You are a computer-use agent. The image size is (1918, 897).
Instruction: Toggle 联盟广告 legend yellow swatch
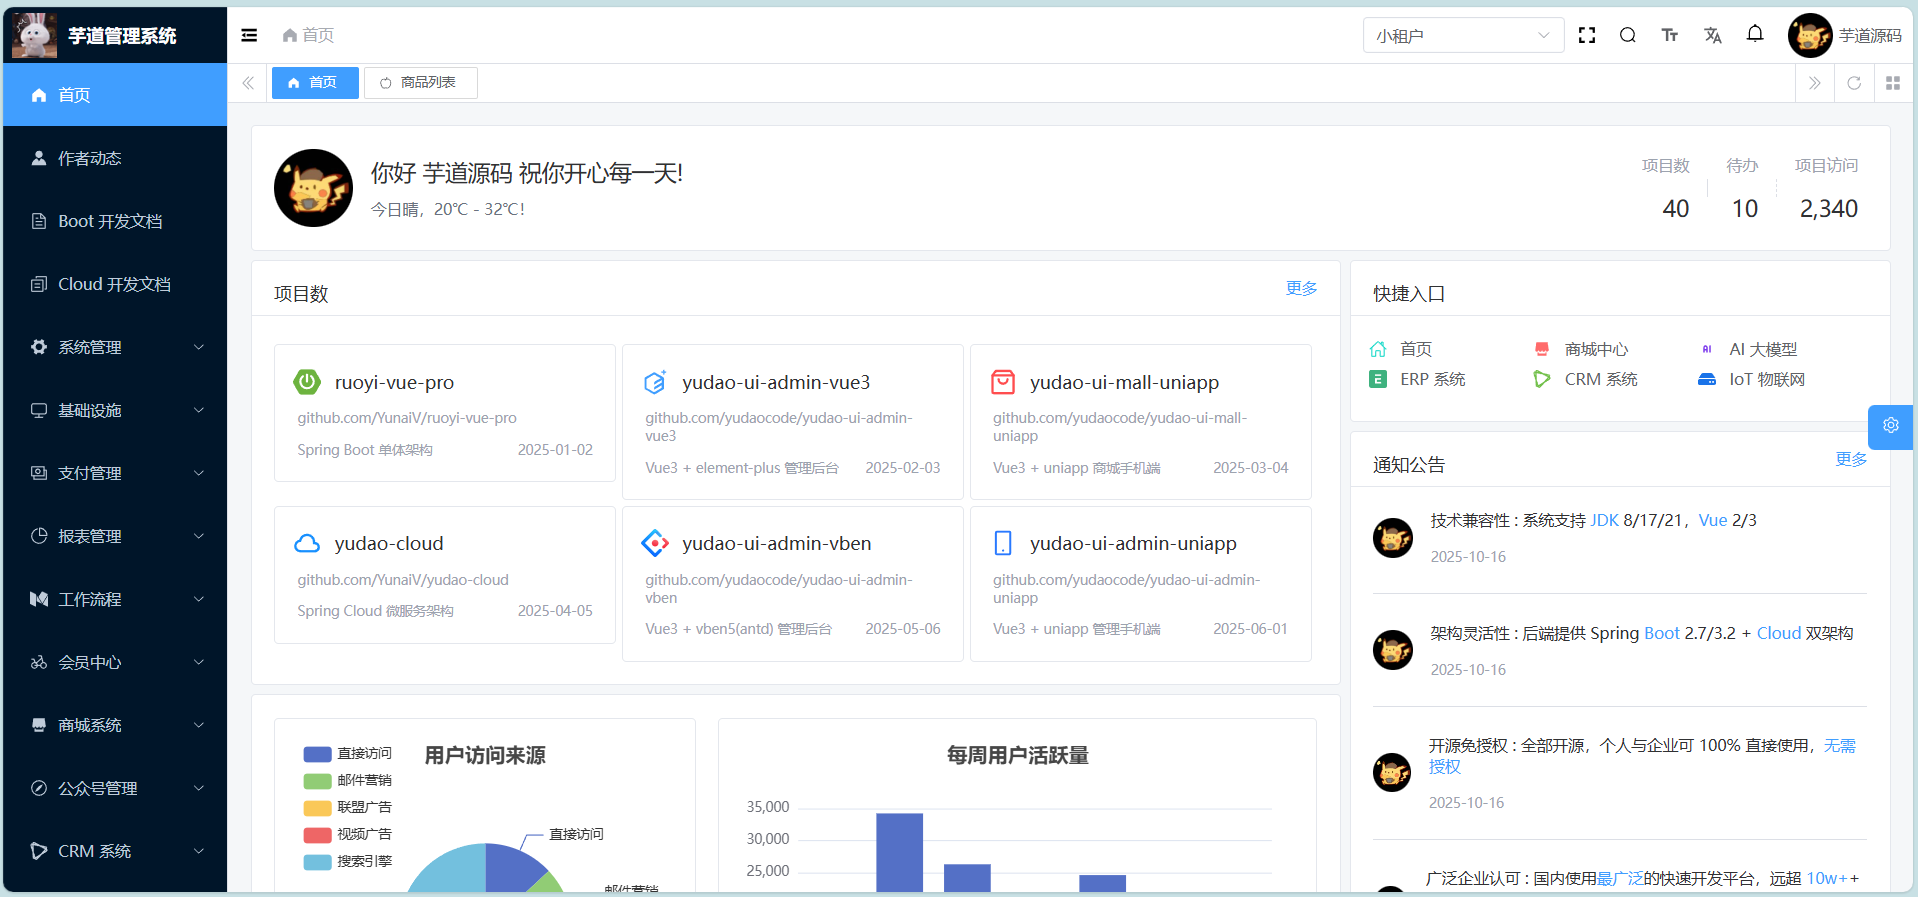pos(317,808)
